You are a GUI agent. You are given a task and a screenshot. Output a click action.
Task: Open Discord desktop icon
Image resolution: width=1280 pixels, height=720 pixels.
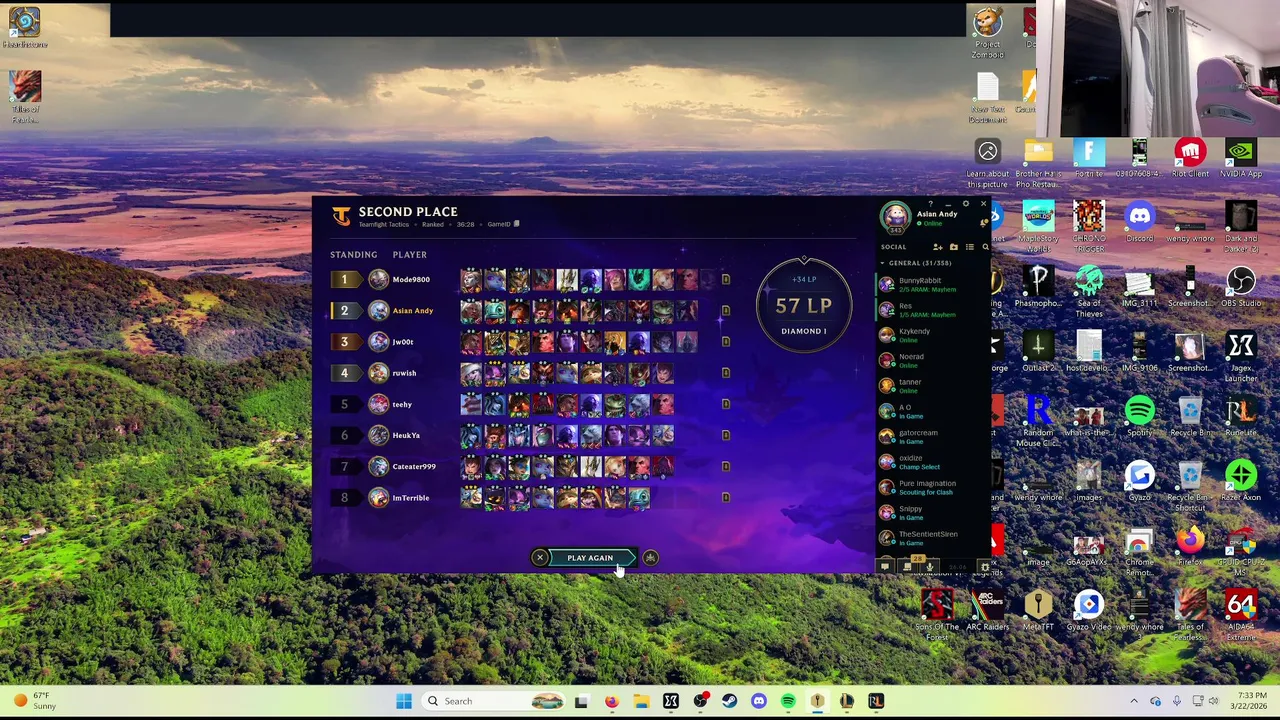(1139, 222)
